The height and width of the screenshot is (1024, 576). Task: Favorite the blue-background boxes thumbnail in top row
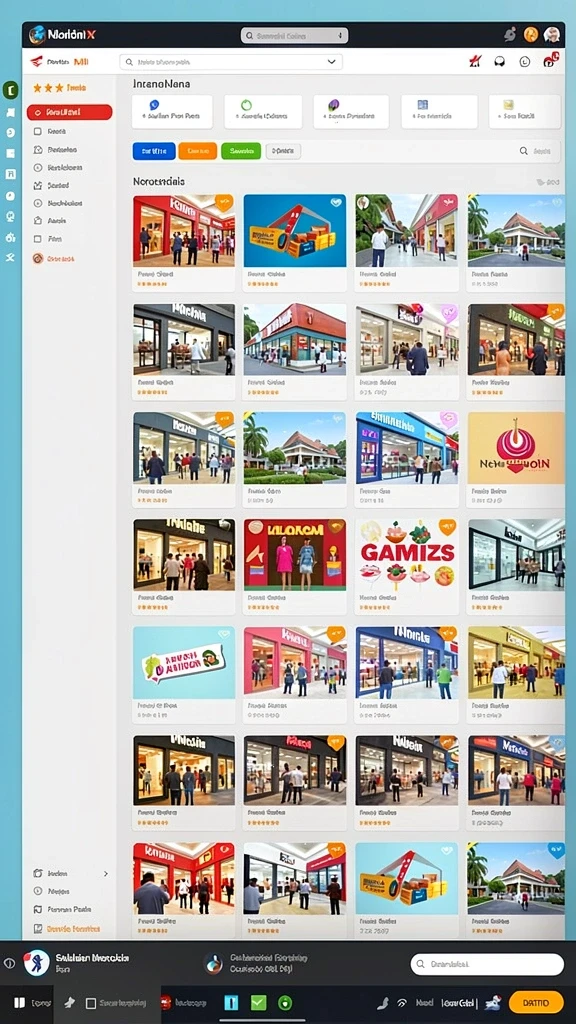(336, 202)
